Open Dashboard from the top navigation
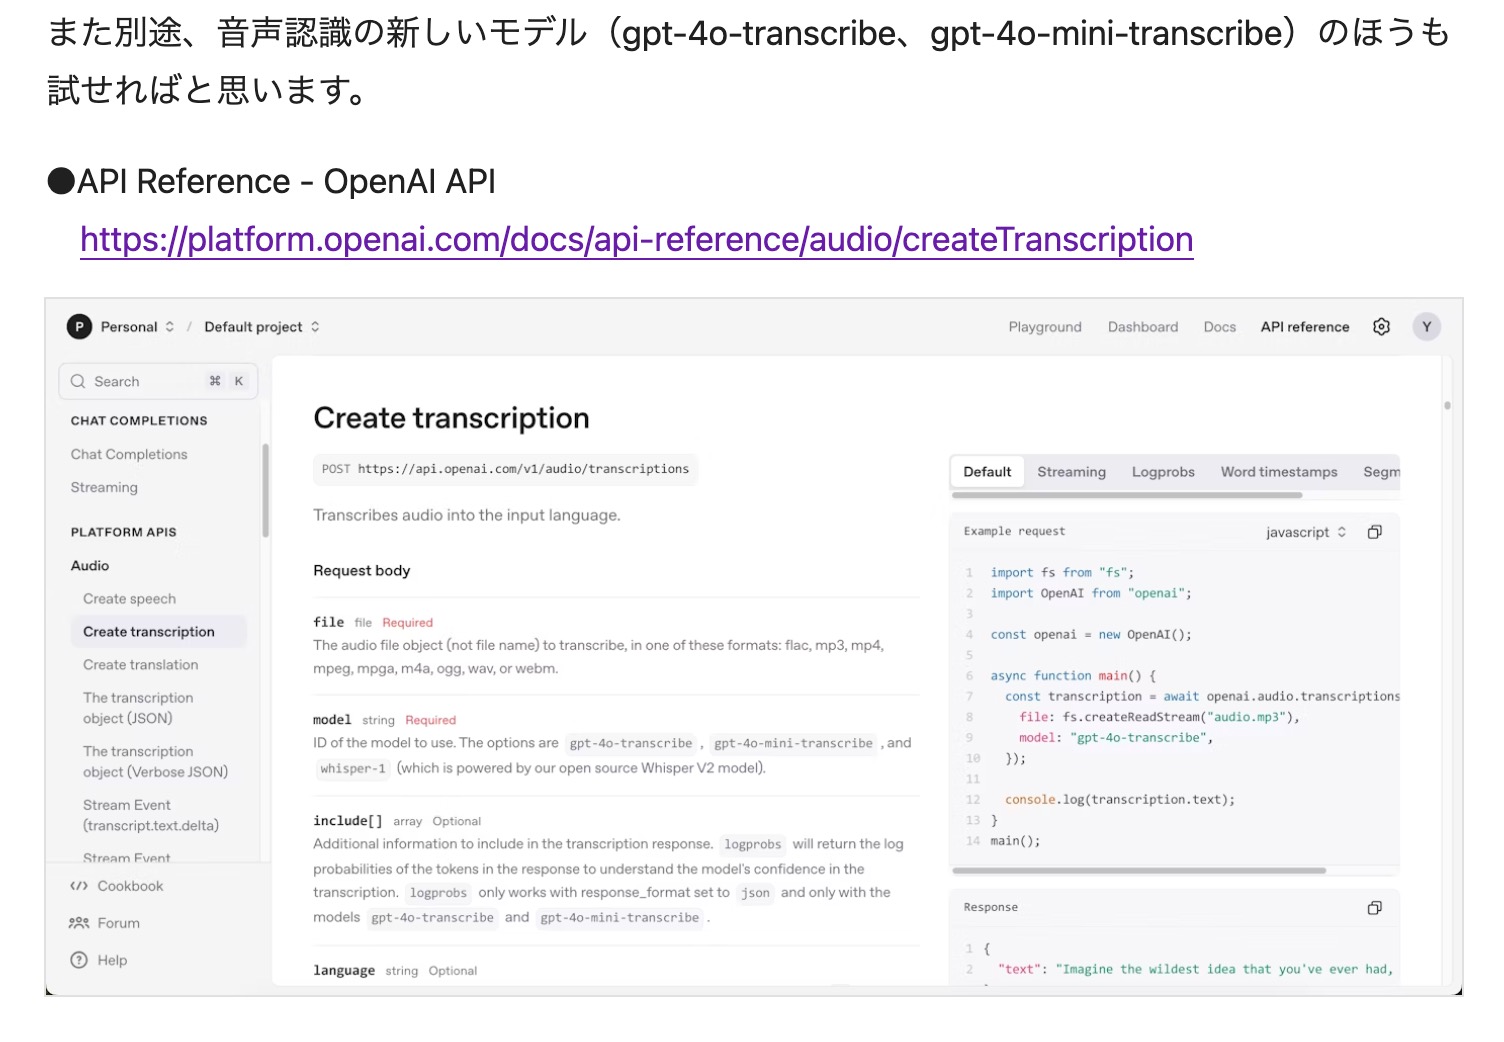 tap(1142, 326)
